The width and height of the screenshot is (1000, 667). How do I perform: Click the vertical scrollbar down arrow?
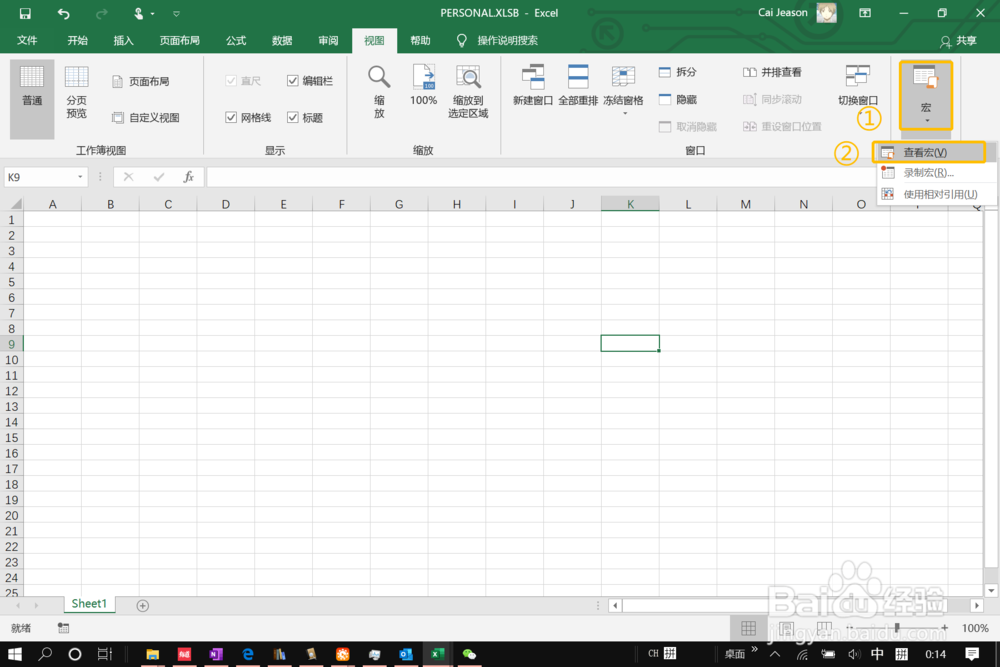pos(990,590)
